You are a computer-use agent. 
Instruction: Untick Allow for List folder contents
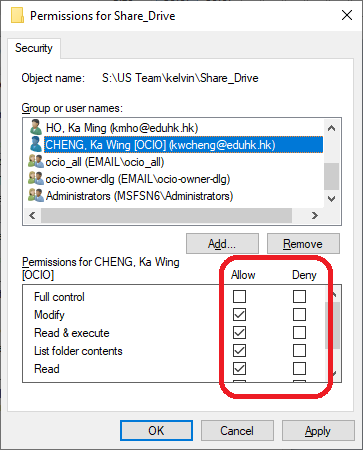pos(239,350)
